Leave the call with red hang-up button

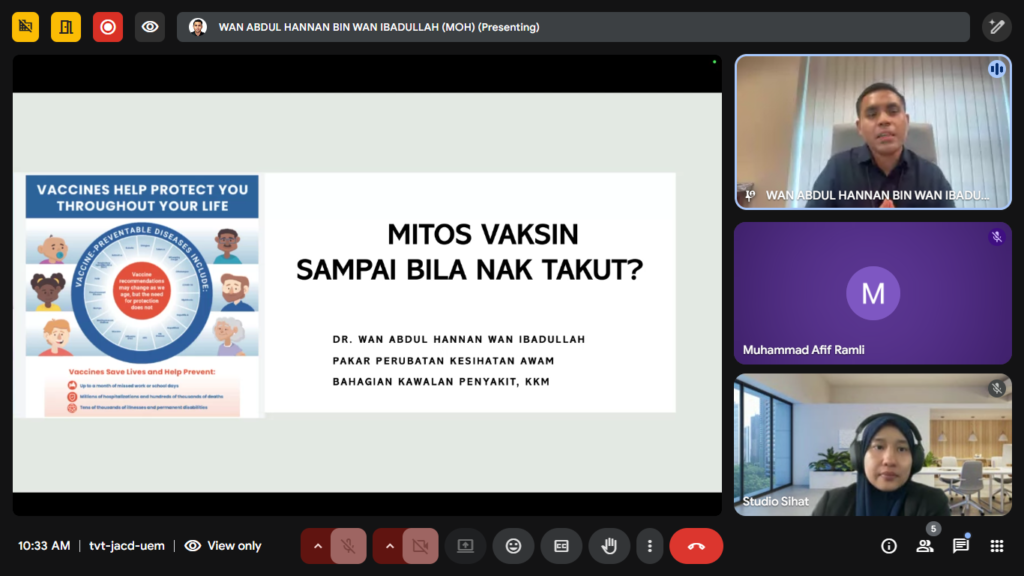[x=696, y=546]
